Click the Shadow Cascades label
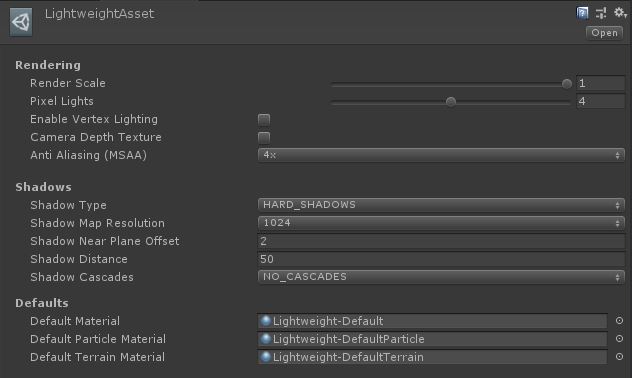The height and width of the screenshot is (378, 632). [82, 277]
